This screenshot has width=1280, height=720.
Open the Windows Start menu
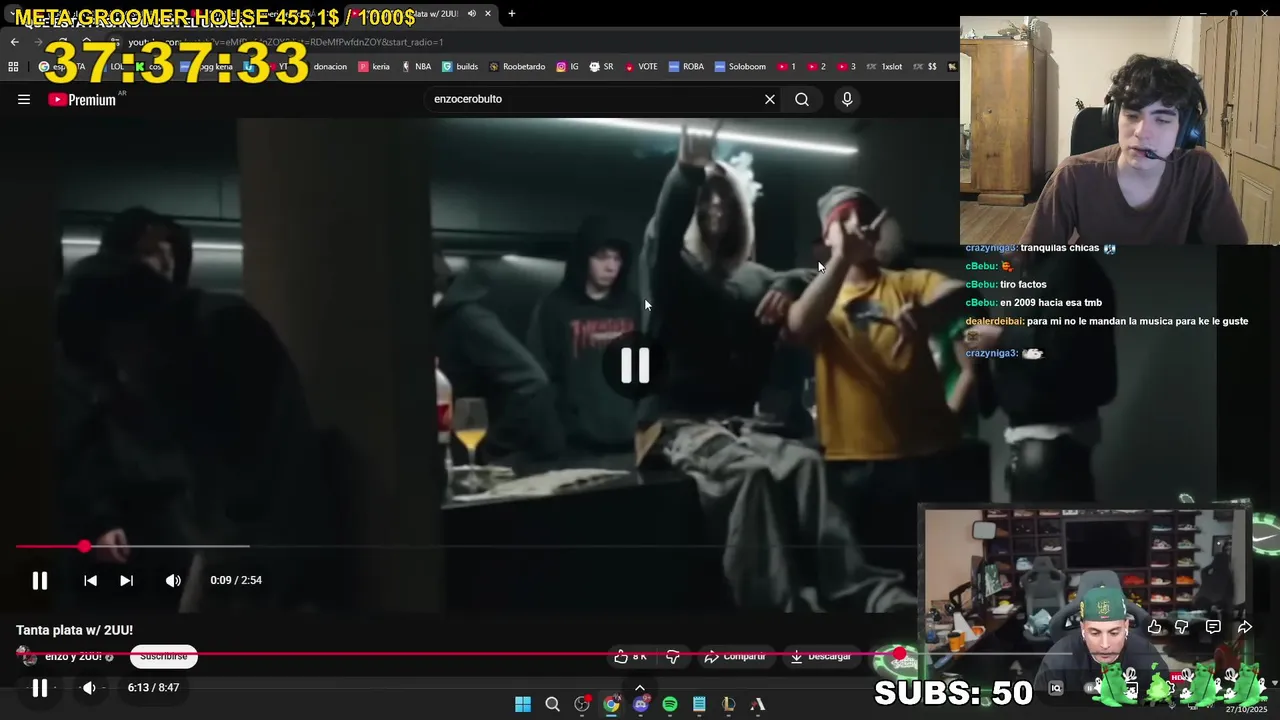click(x=523, y=704)
